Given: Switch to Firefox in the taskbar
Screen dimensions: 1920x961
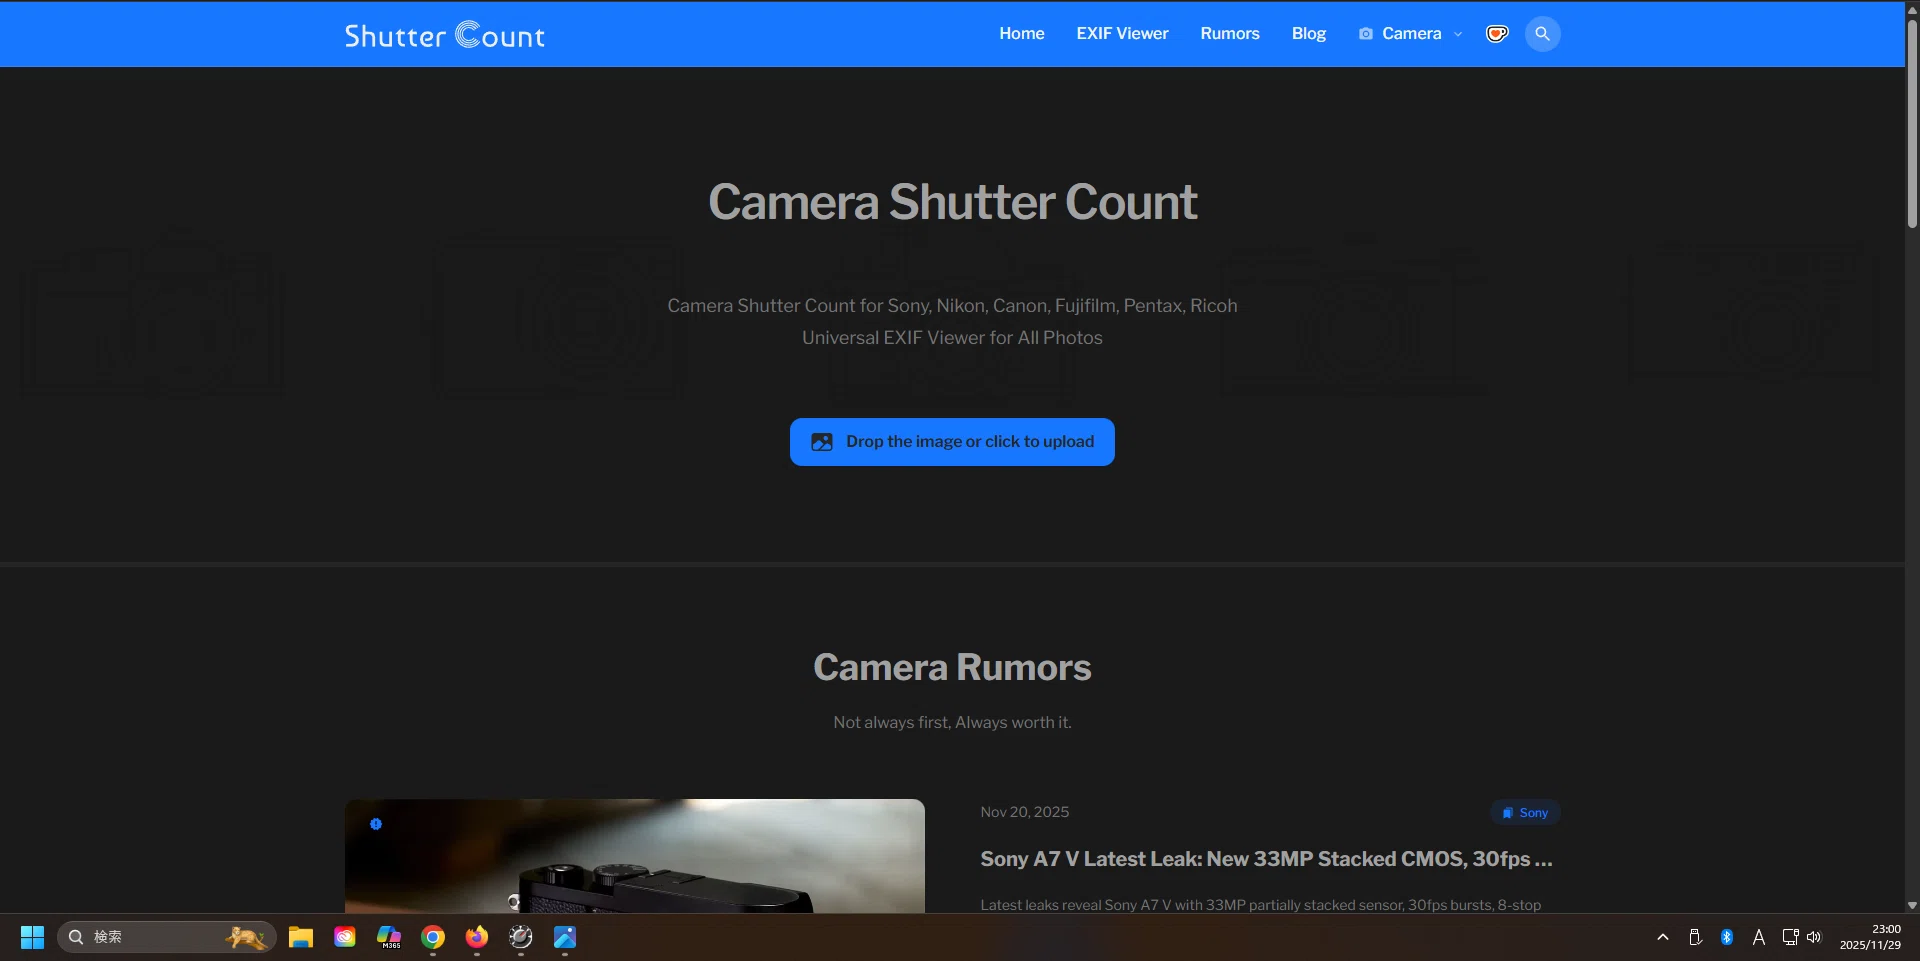Looking at the screenshot, I should pos(477,937).
